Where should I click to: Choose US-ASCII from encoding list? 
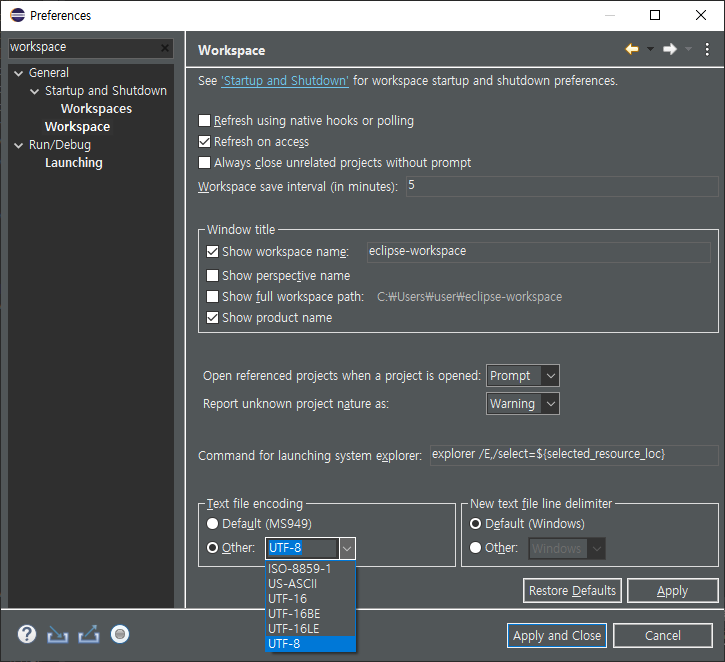(x=310, y=583)
